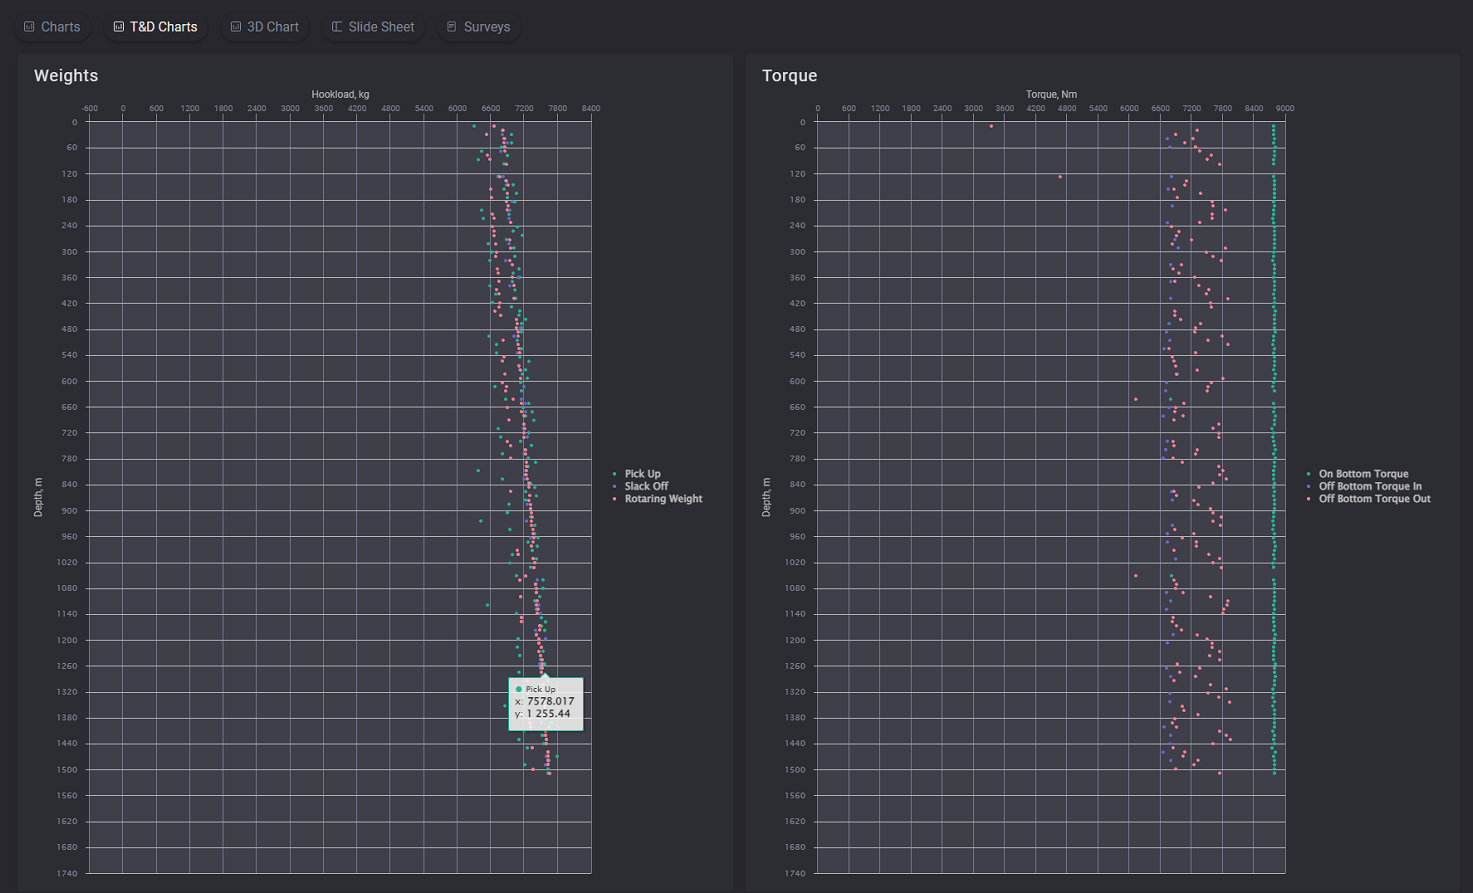
Task: Select the Charts tab
Action: (x=52, y=27)
